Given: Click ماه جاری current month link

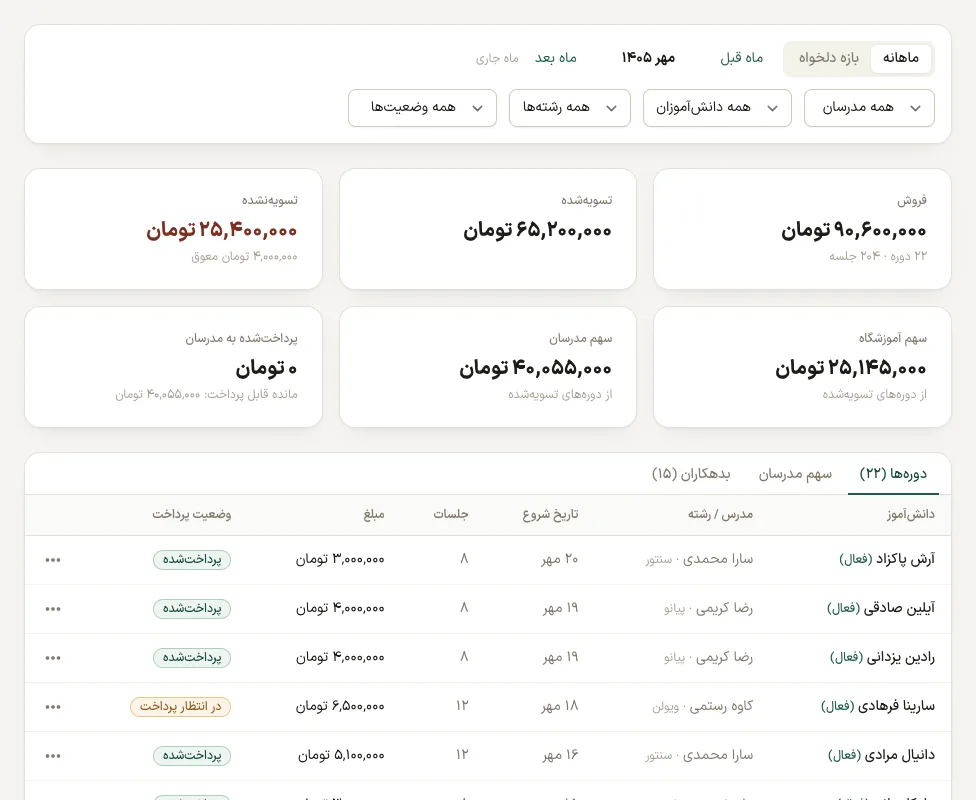Looking at the screenshot, I should click(497, 58).
